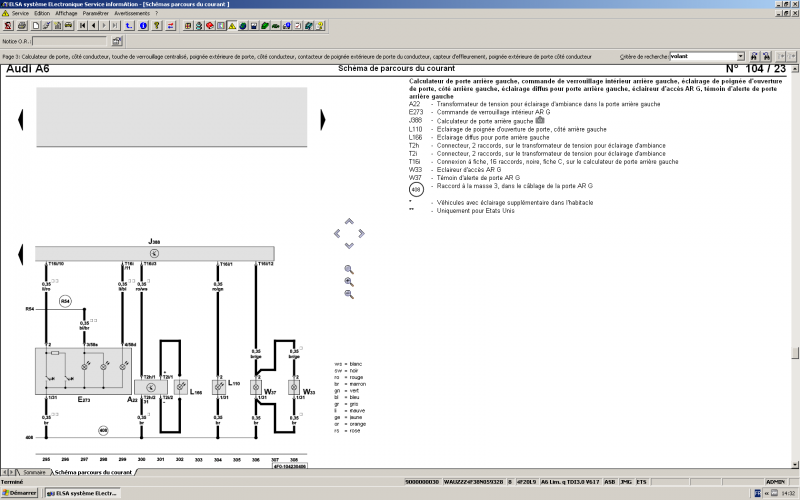Click the blank new document icon
The width and height of the screenshot is (800, 500).
click(36, 26)
